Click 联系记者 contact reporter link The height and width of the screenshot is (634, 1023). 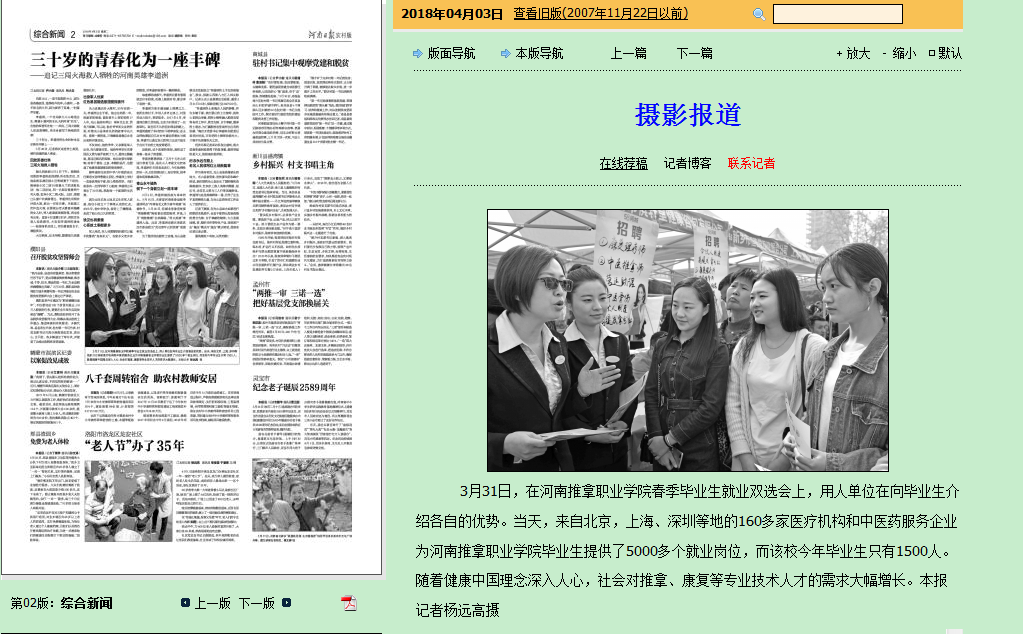pos(751,163)
